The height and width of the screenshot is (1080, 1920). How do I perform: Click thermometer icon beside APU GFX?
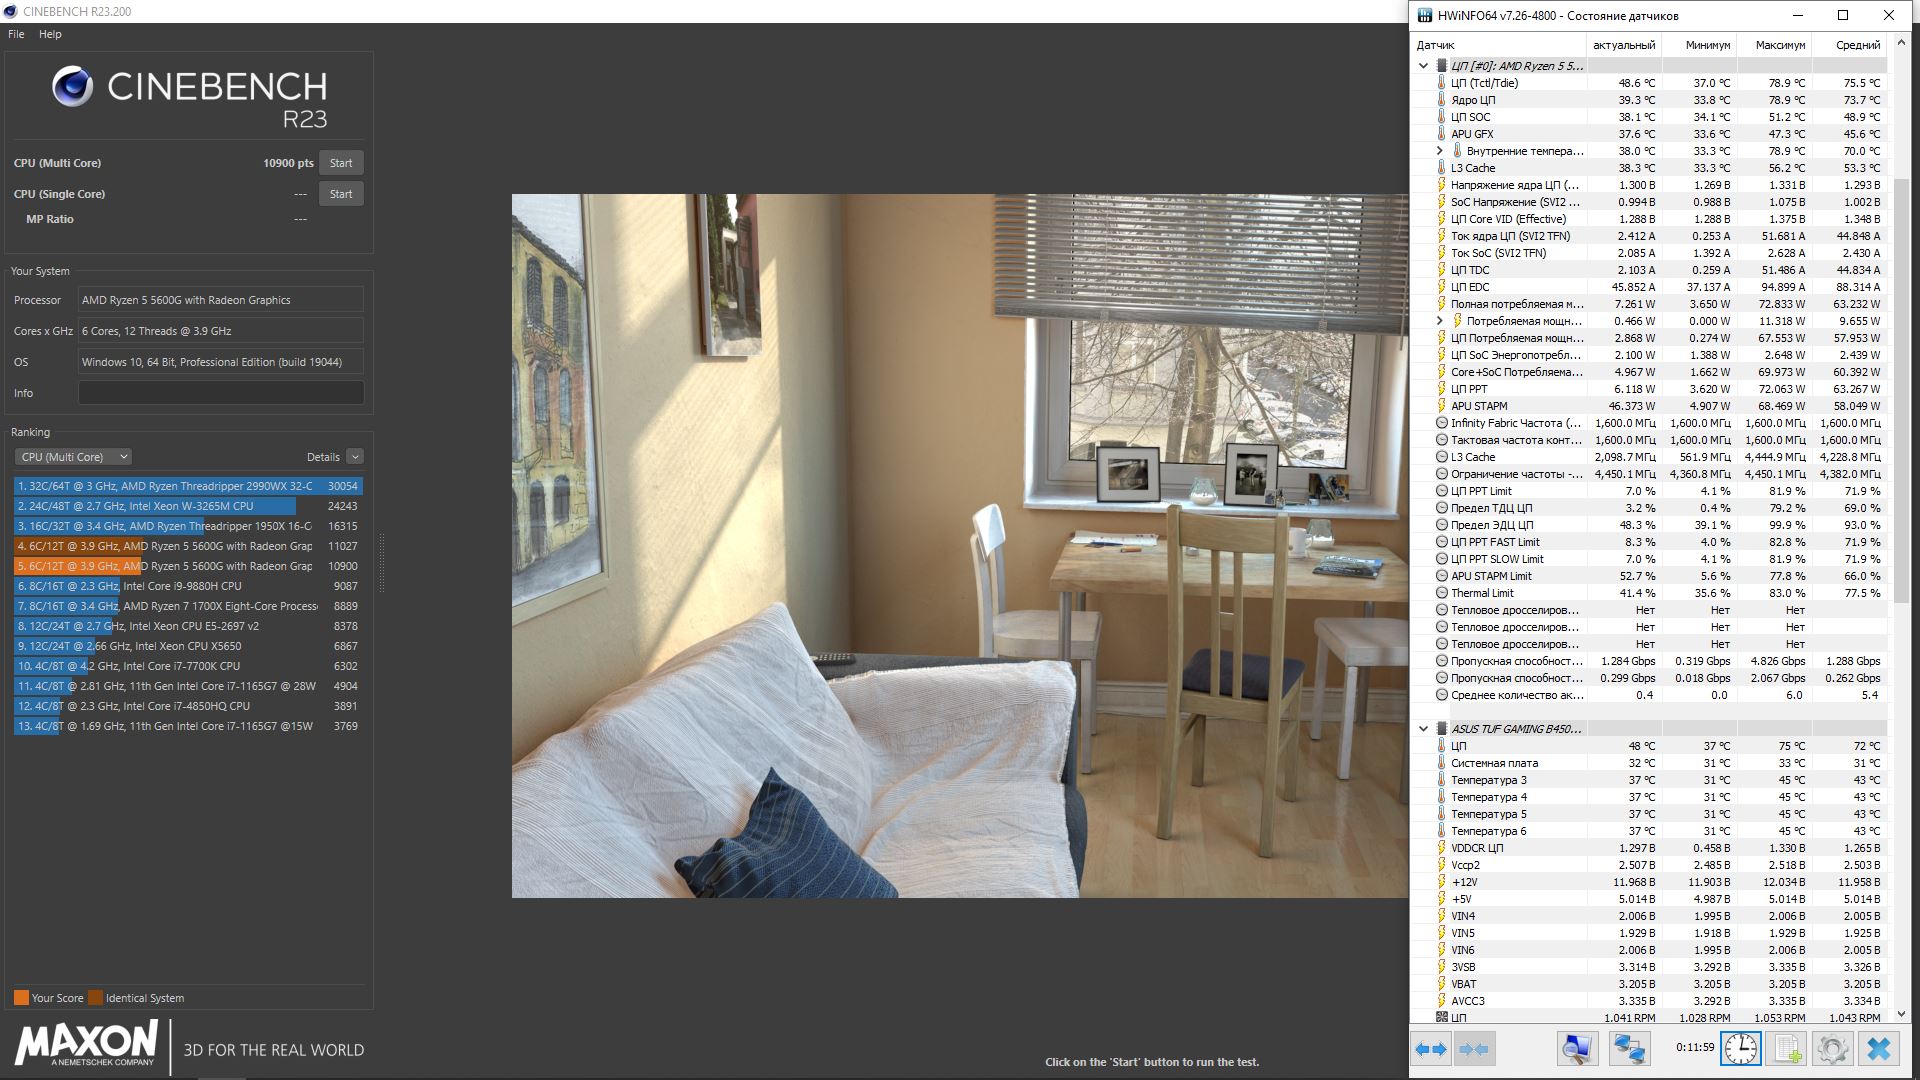1442,134
